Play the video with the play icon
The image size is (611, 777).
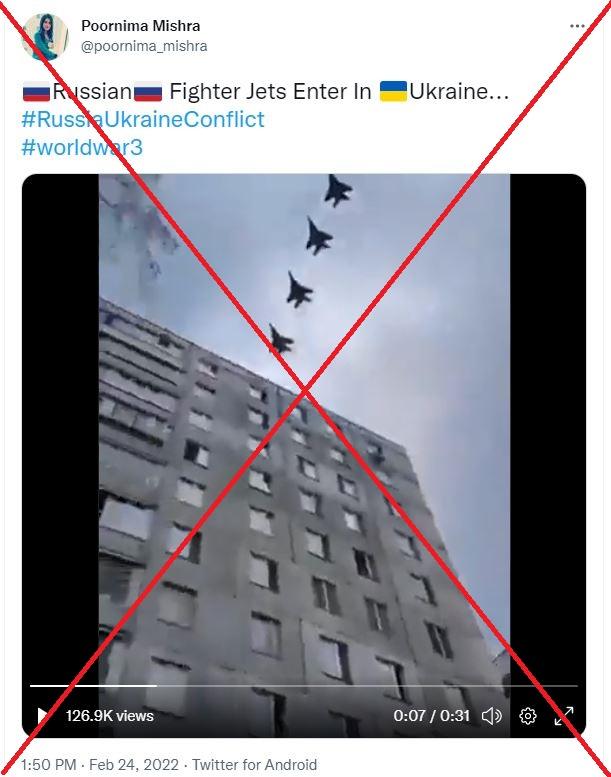pyautogui.click(x=42, y=716)
